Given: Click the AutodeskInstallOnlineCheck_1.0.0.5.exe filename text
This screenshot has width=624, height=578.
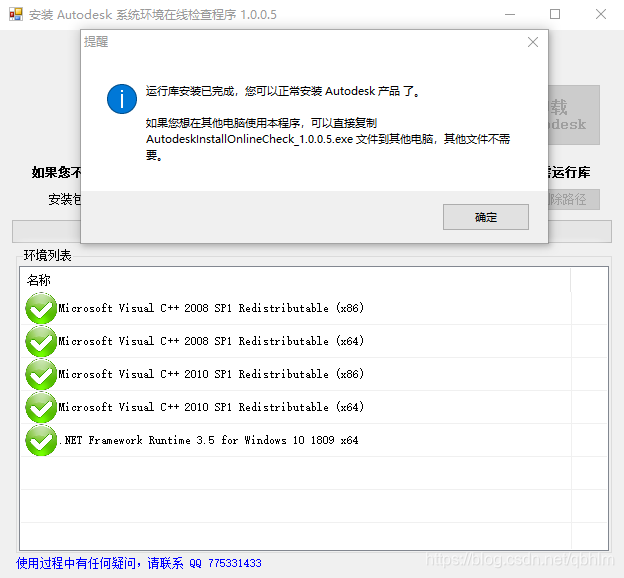Looking at the screenshot, I should click(x=250, y=139).
